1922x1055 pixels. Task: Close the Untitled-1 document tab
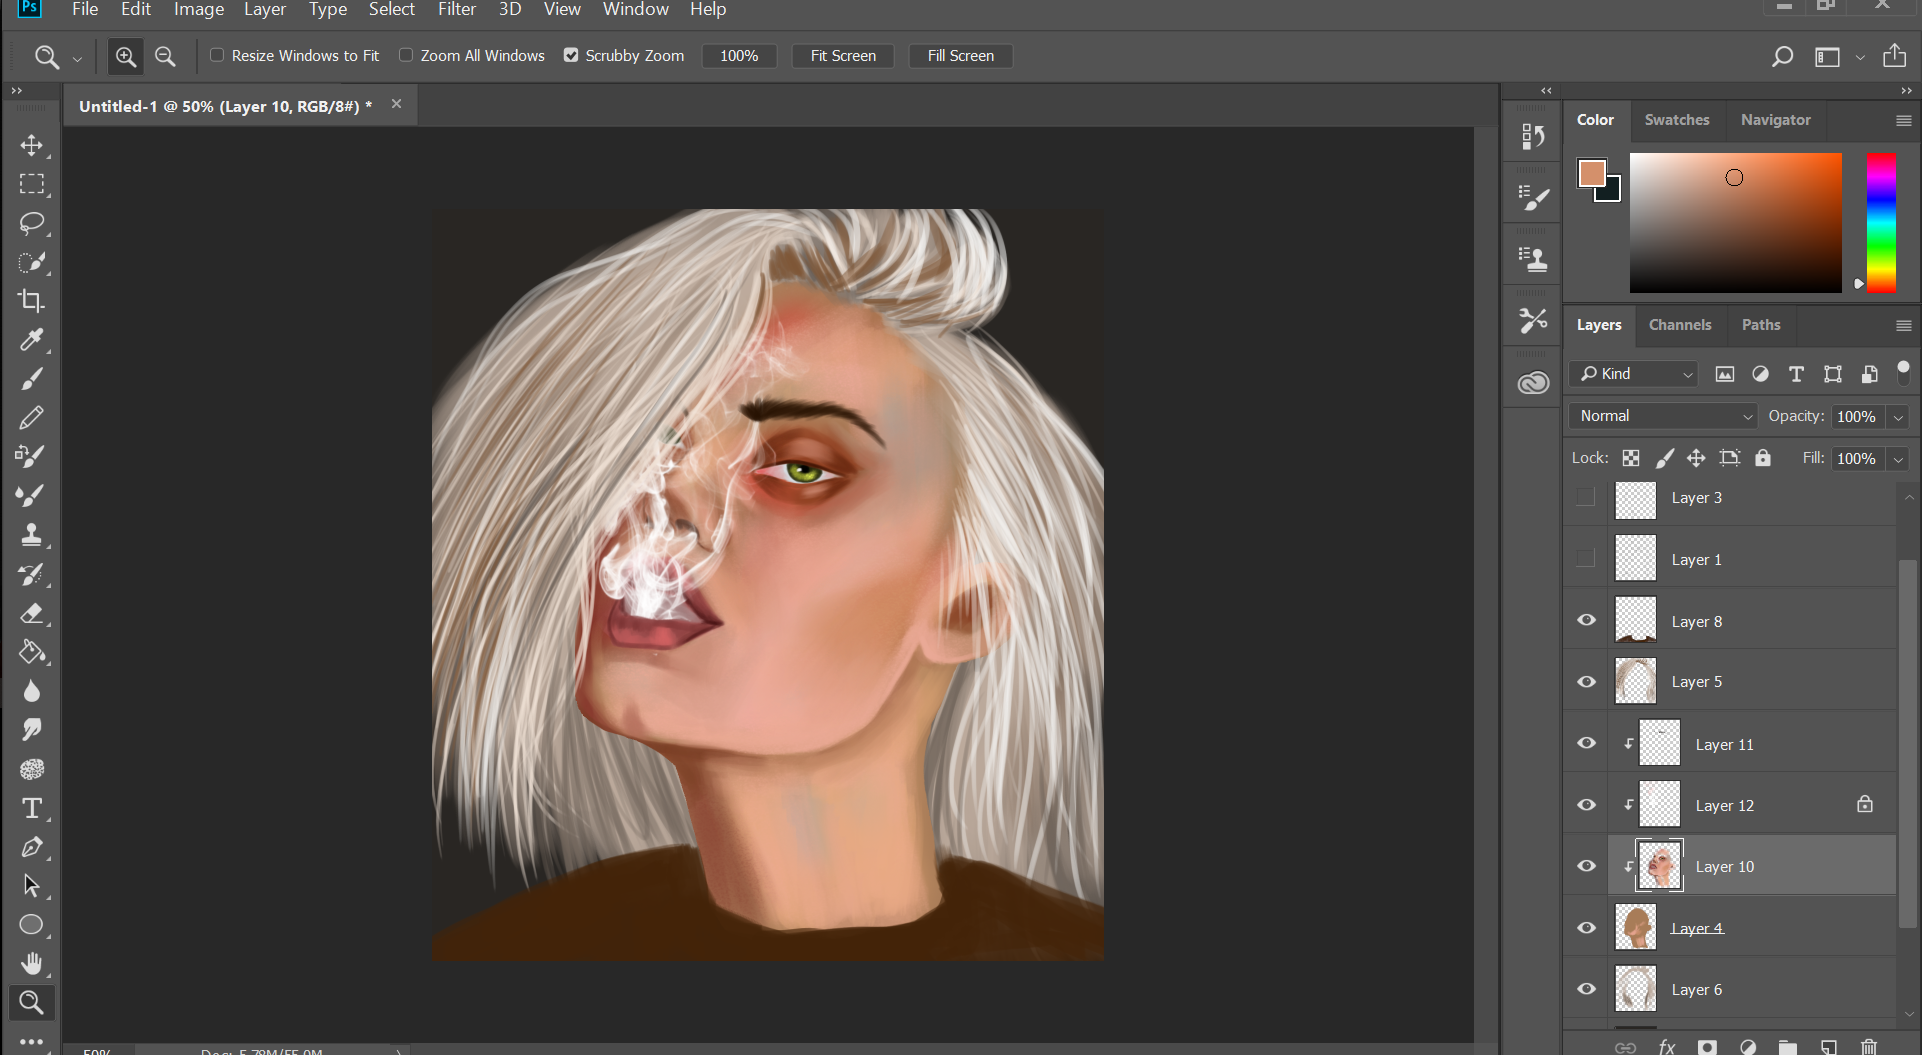pos(396,104)
